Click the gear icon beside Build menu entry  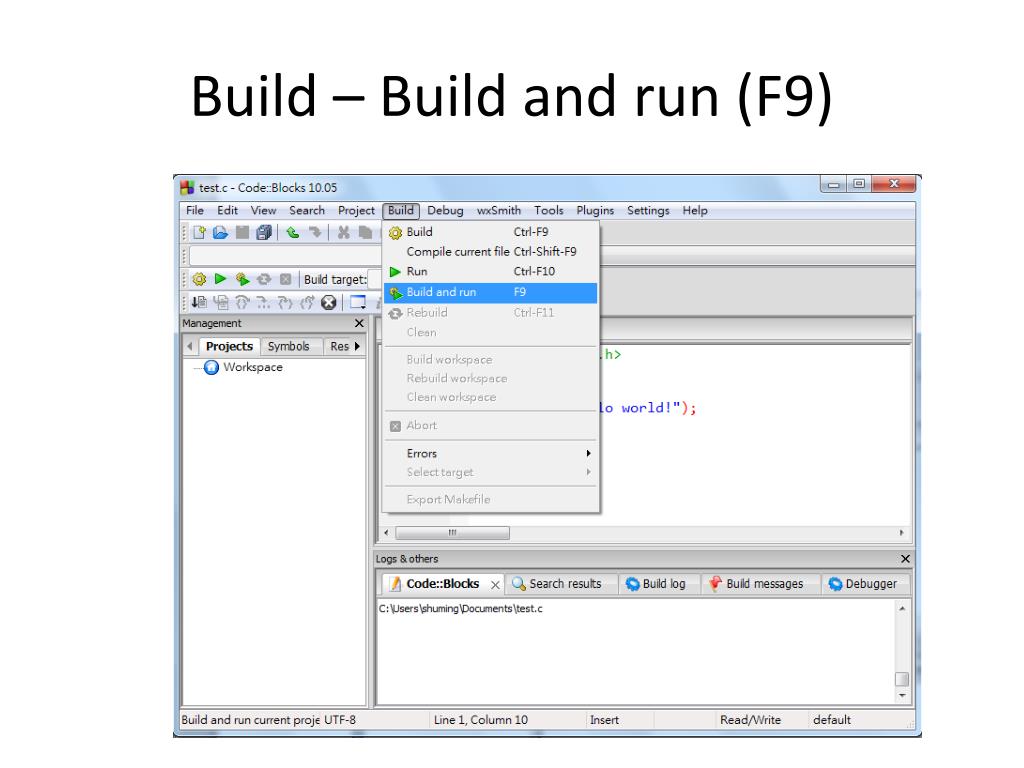395,233
